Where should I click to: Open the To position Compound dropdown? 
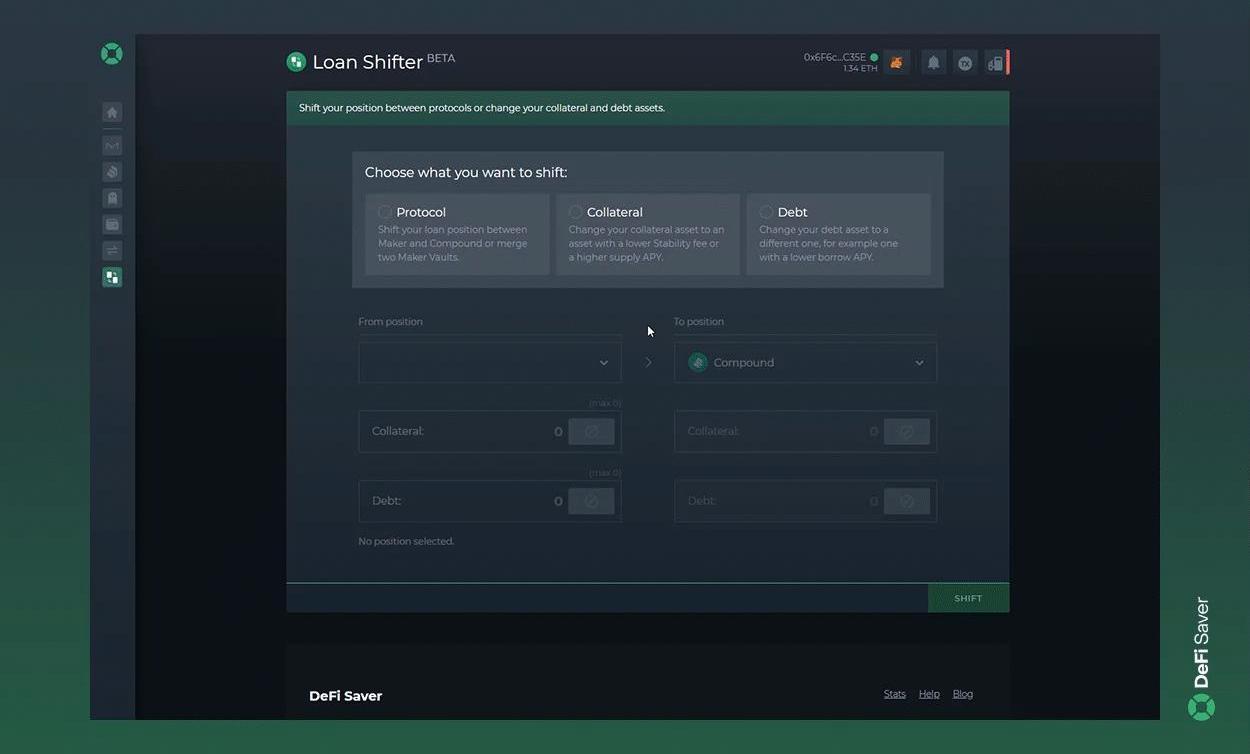(x=805, y=363)
